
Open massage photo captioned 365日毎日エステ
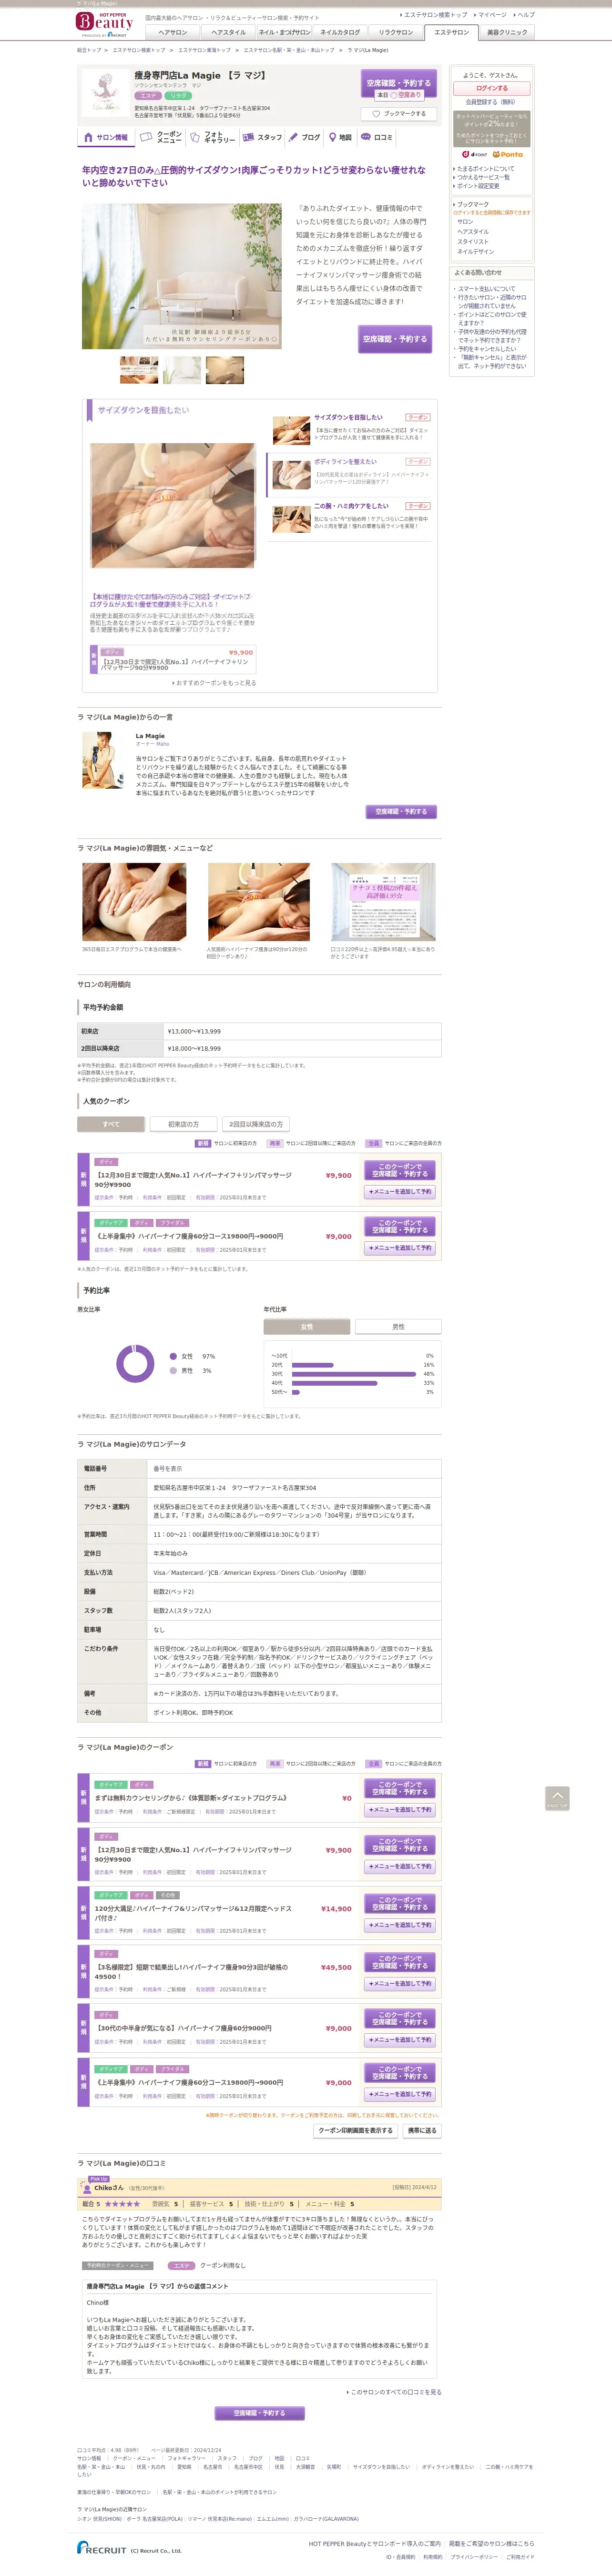point(134,902)
